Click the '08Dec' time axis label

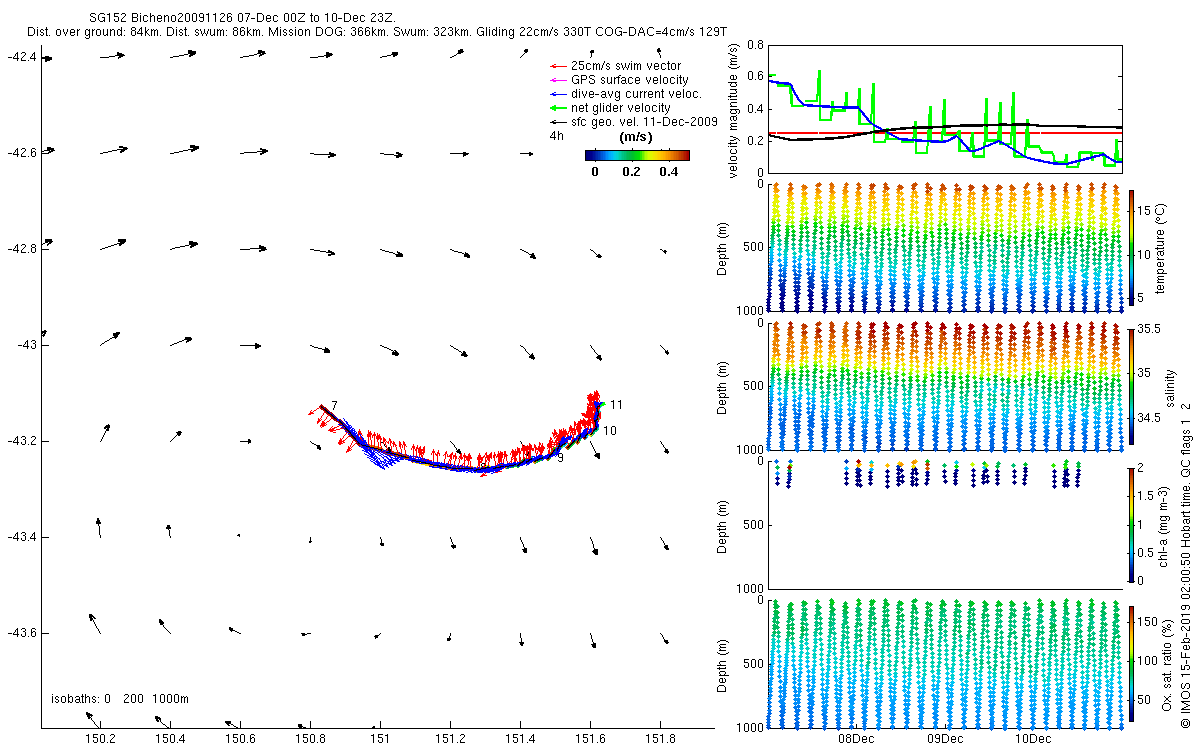pos(856,739)
